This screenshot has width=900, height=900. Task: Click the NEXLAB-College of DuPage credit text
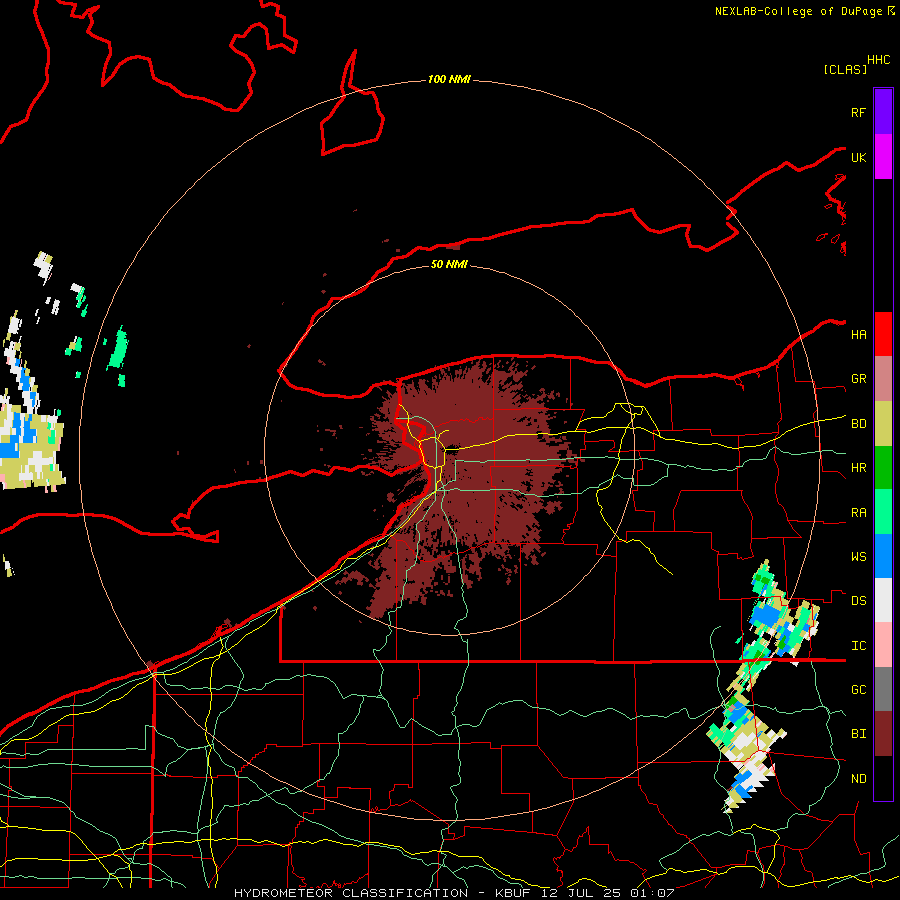(x=798, y=11)
